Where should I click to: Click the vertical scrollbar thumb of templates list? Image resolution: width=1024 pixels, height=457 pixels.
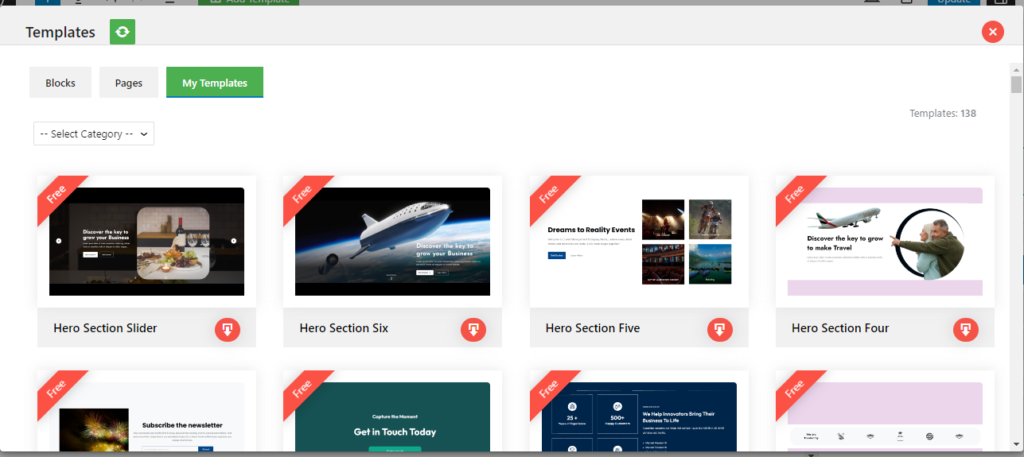coord(1016,85)
